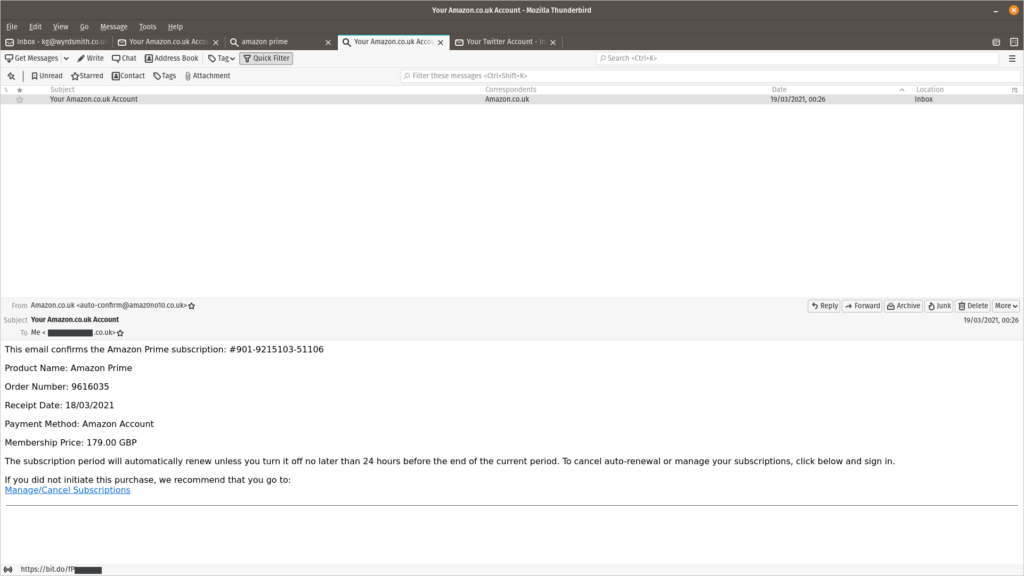Open calendar tab icon
This screenshot has height=576, width=1024.
[x=996, y=42]
